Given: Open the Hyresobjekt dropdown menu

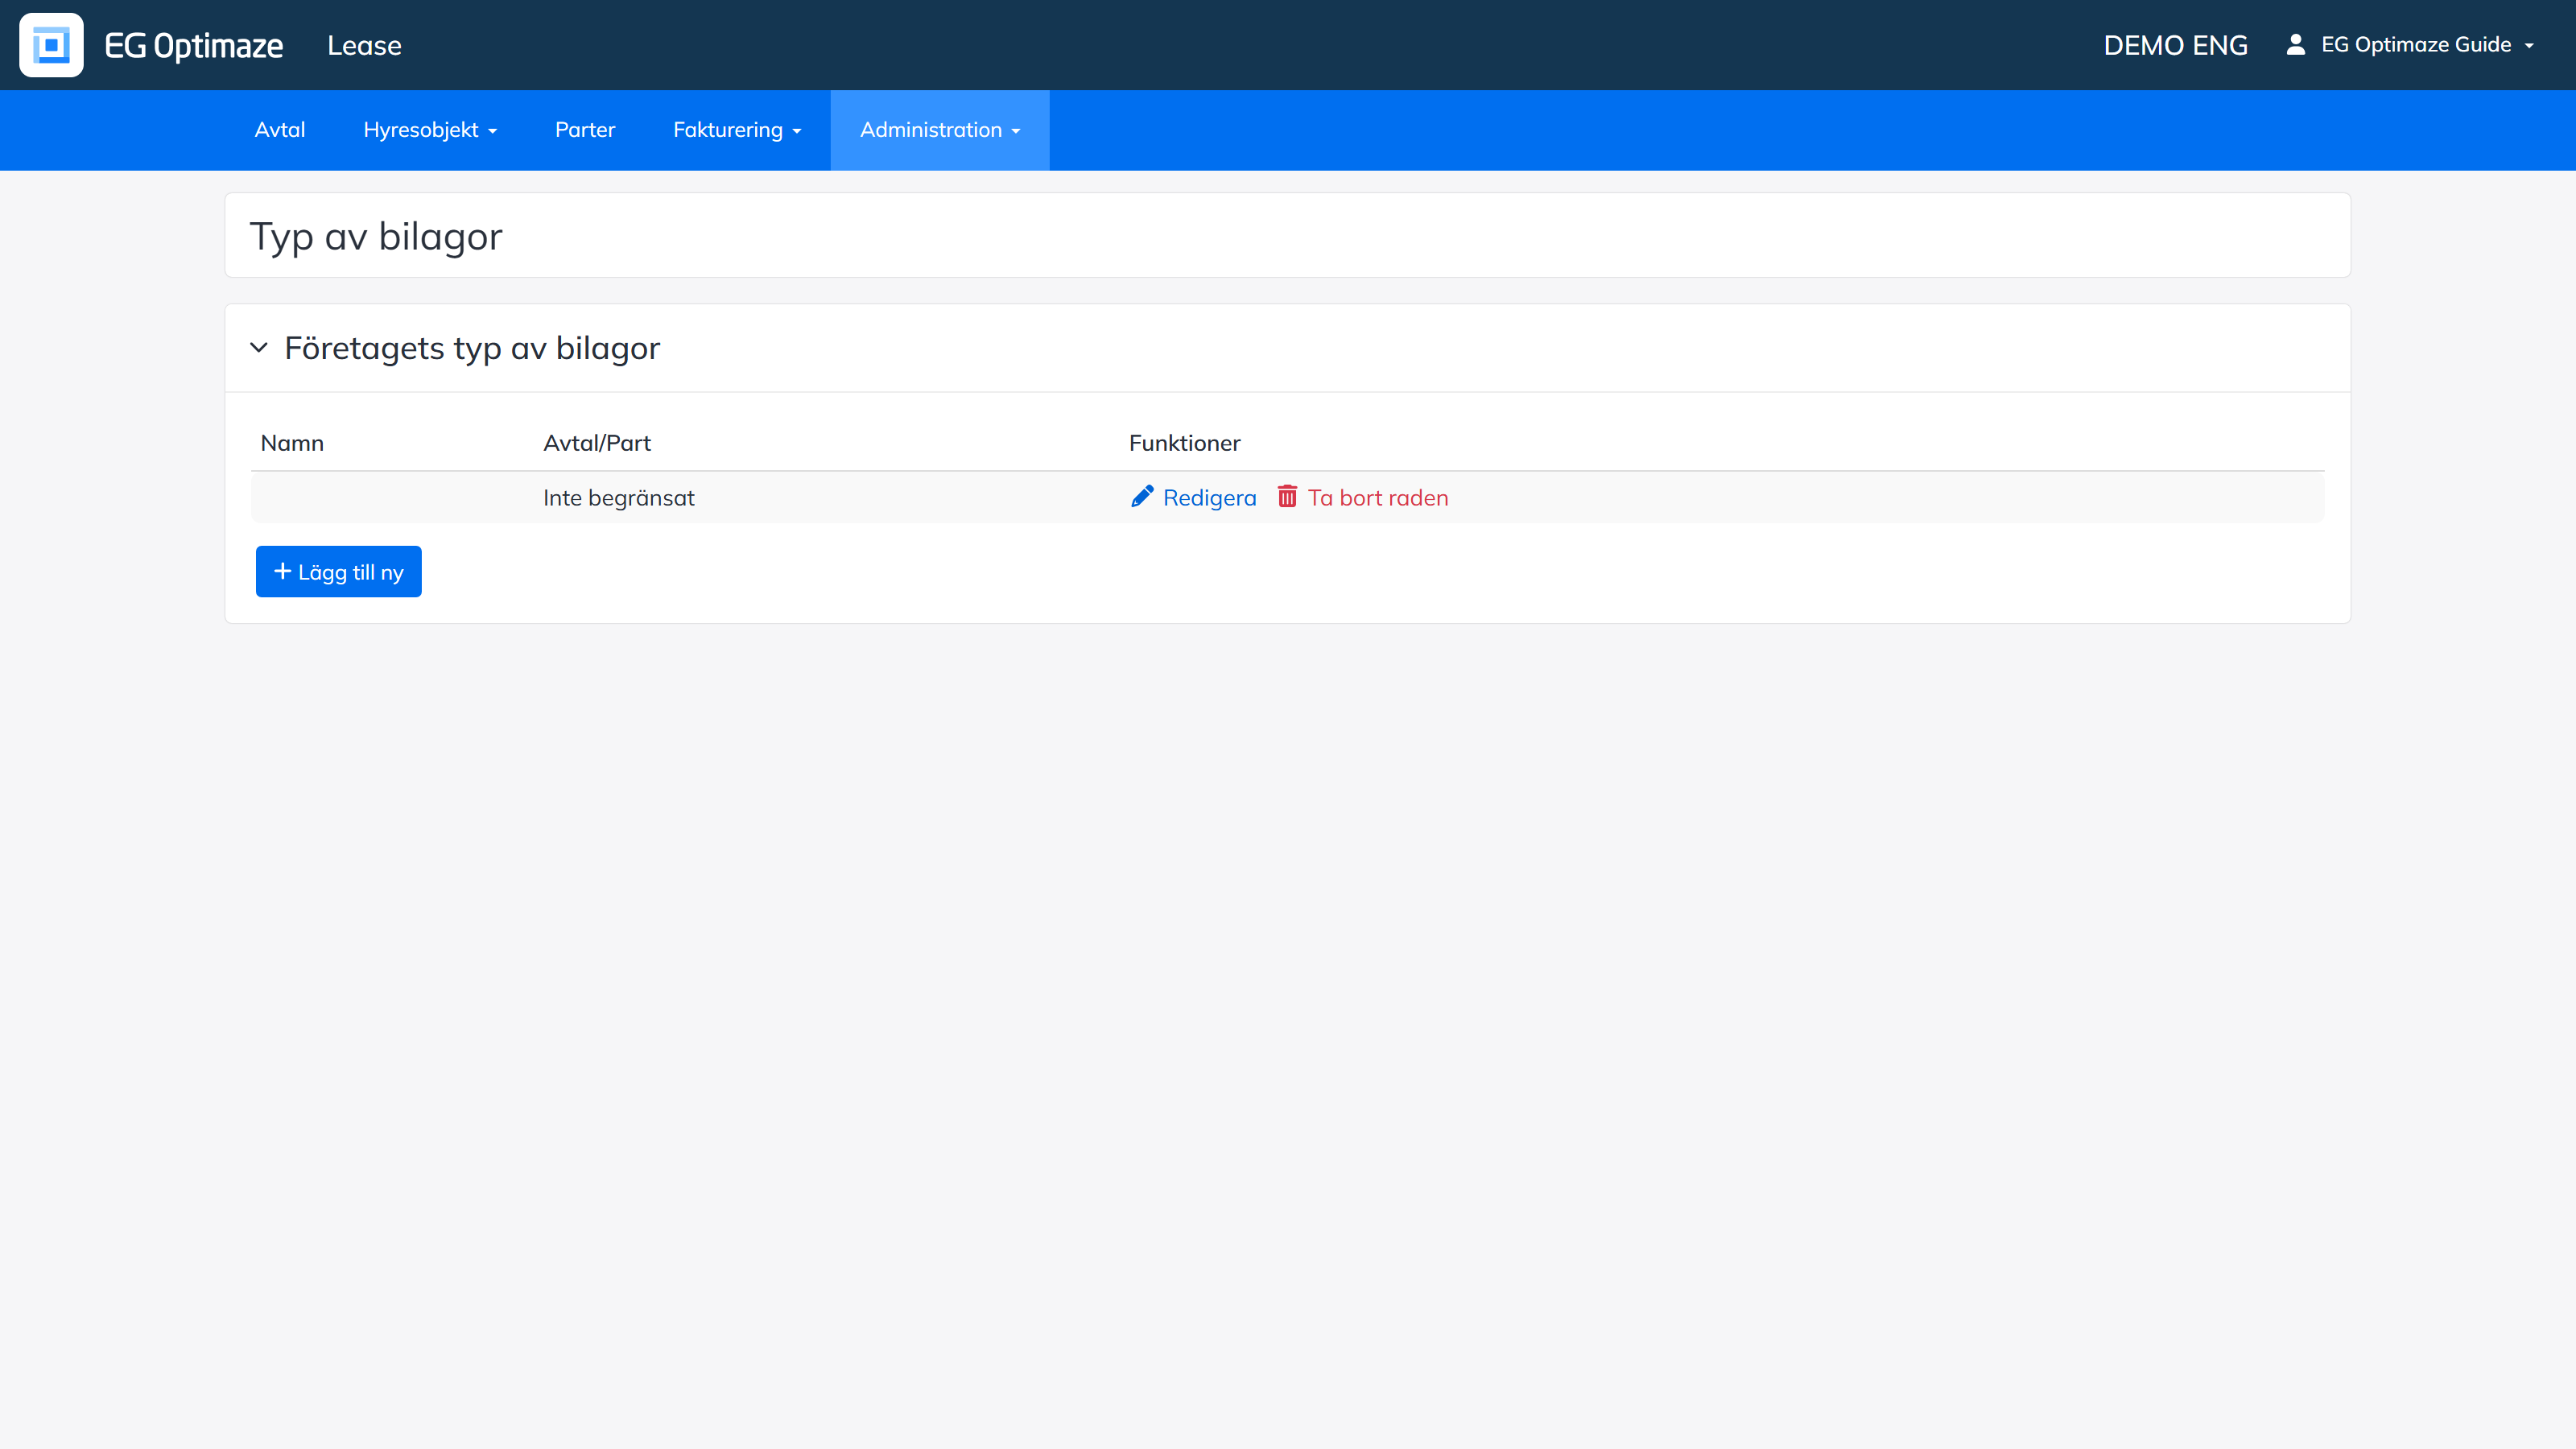Looking at the screenshot, I should tap(430, 130).
